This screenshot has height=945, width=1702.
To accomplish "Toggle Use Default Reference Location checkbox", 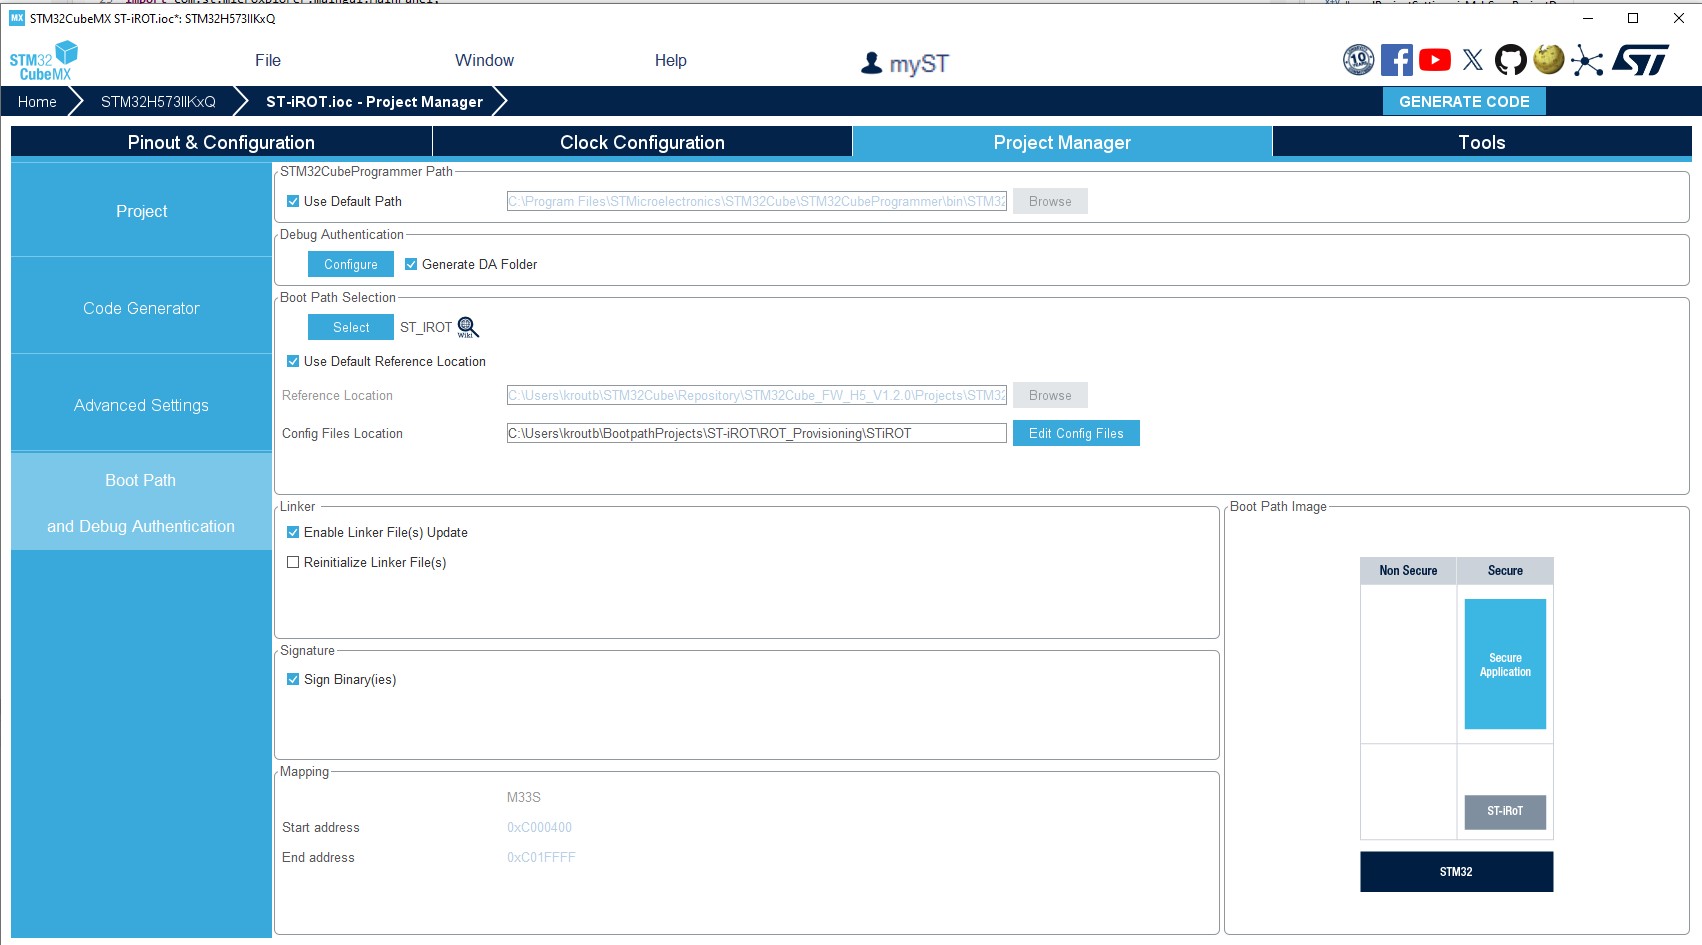I will click(293, 361).
